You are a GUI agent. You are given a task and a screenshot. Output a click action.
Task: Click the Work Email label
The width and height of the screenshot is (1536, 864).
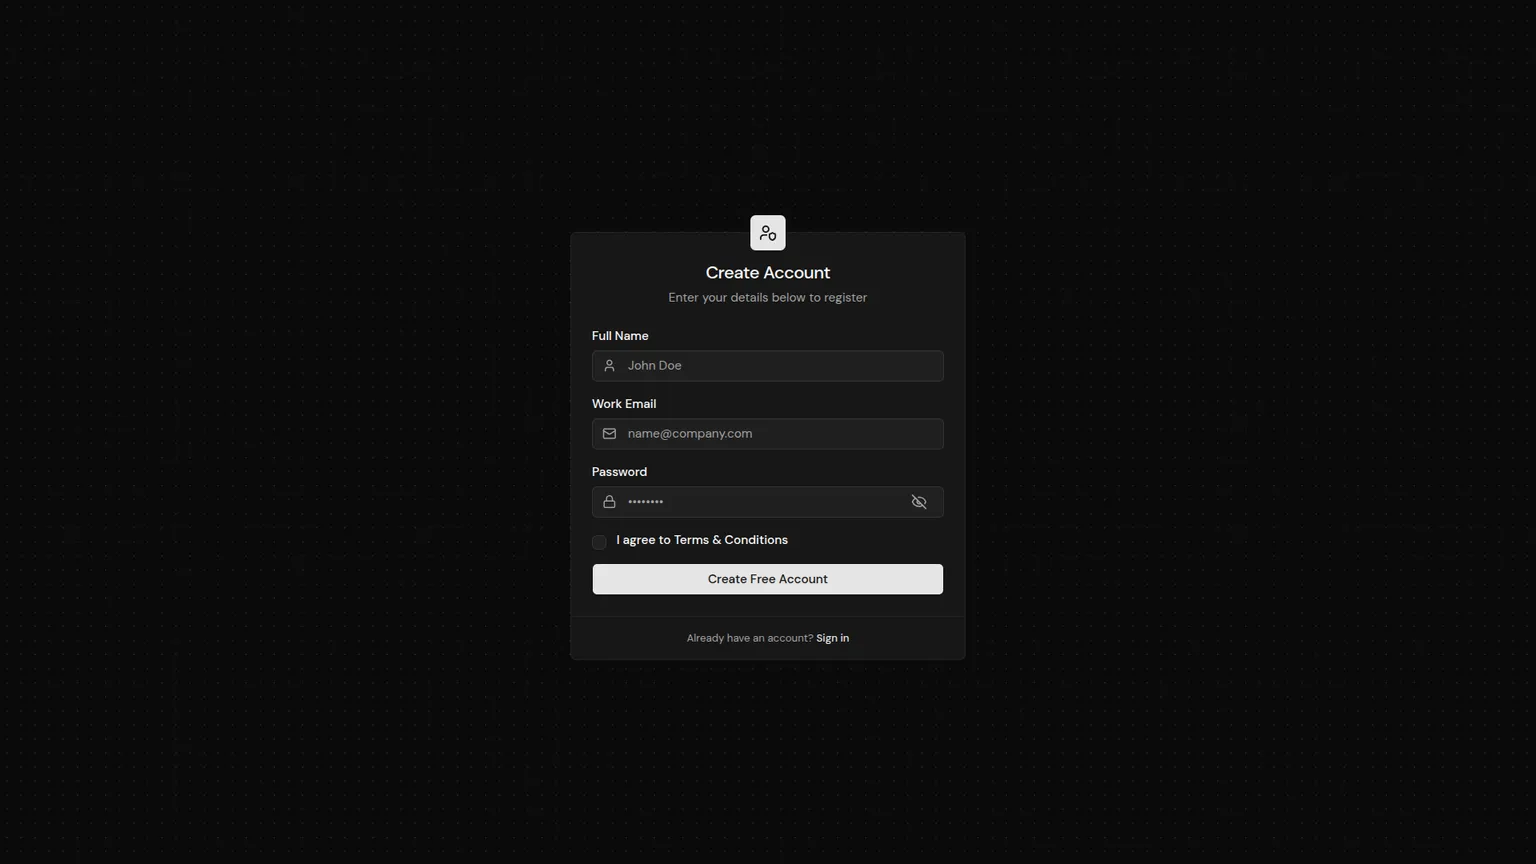[x=624, y=404]
